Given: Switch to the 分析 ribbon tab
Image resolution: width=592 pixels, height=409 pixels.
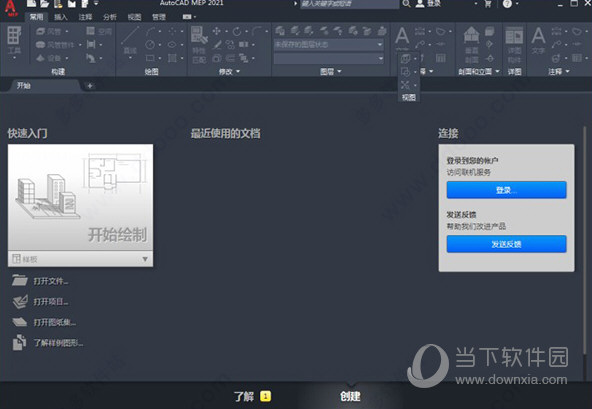Looking at the screenshot, I should click(110, 17).
